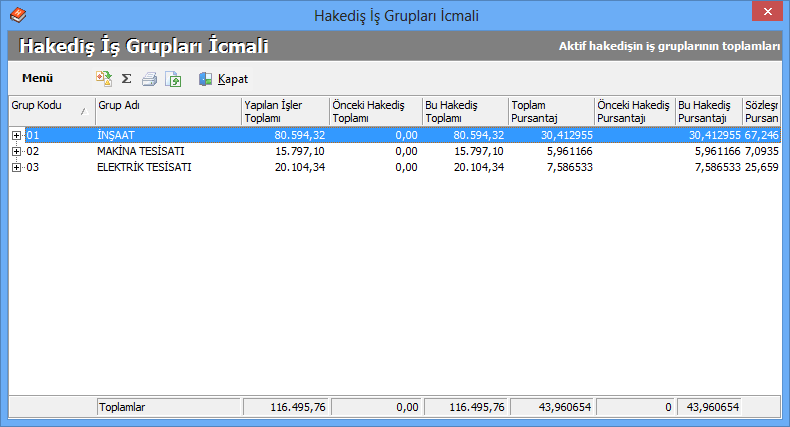Expand the 02 MAKİNA TESİSATI group
This screenshot has height=427, width=790.
point(16,151)
